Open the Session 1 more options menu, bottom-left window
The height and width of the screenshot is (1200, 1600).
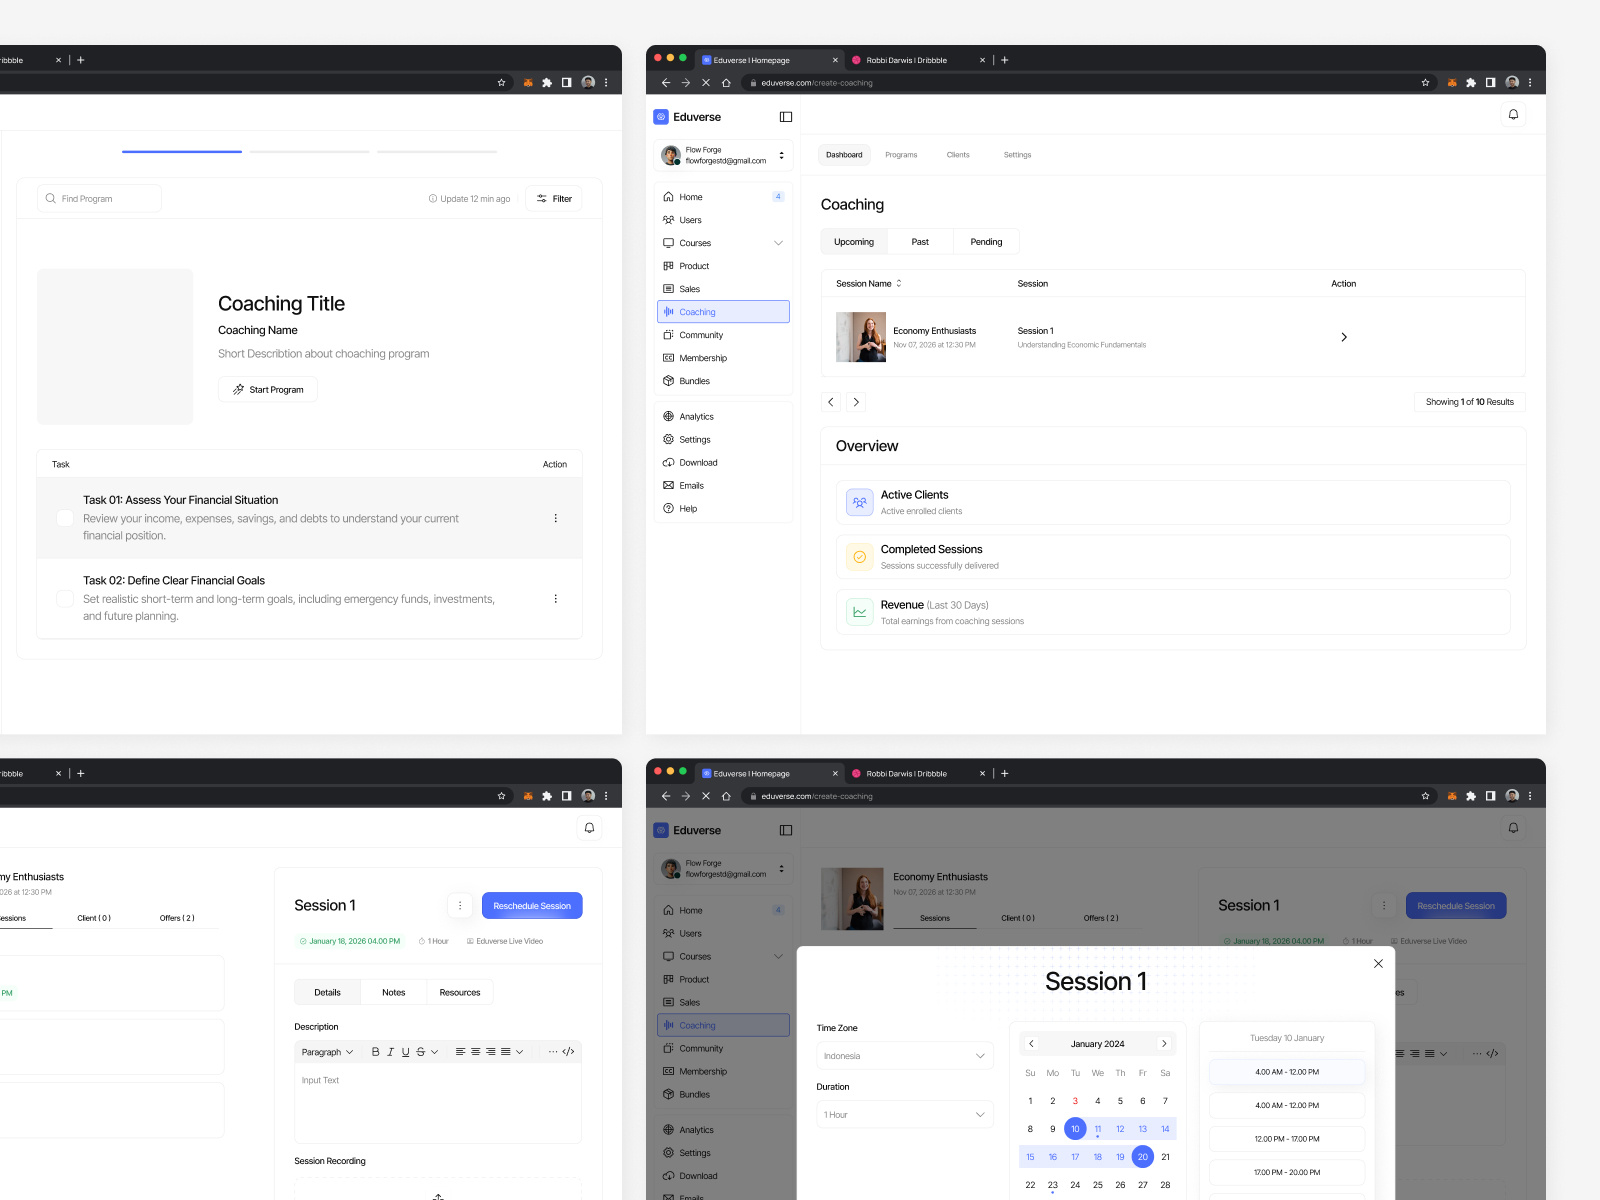[460, 906]
